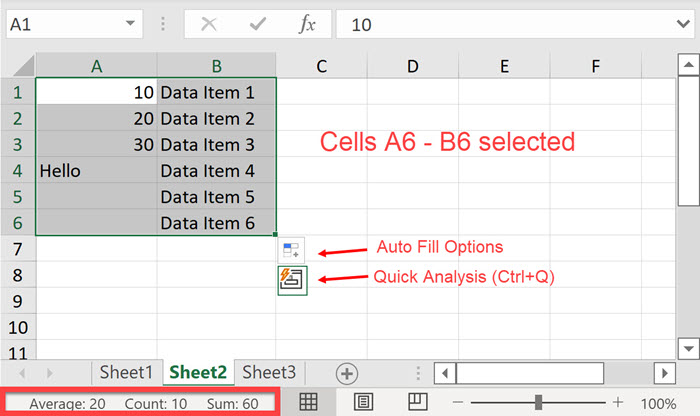Select column B header
The width and height of the screenshot is (700, 416).
(217, 66)
